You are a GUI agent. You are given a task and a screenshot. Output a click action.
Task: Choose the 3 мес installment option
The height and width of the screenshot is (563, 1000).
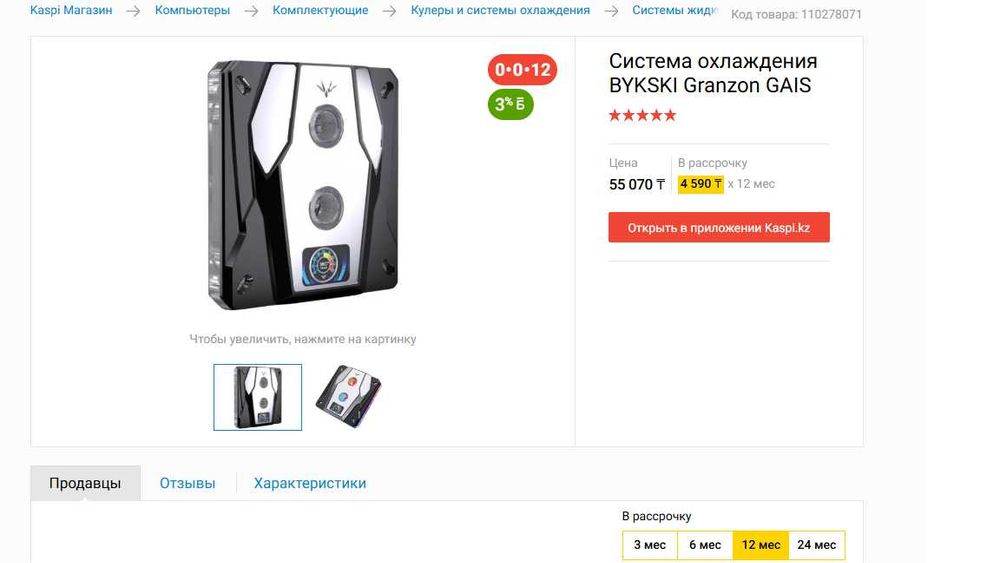[x=650, y=545]
